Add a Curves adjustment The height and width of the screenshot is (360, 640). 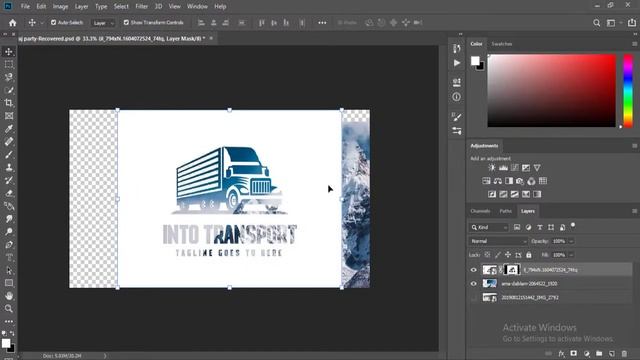coord(515,168)
